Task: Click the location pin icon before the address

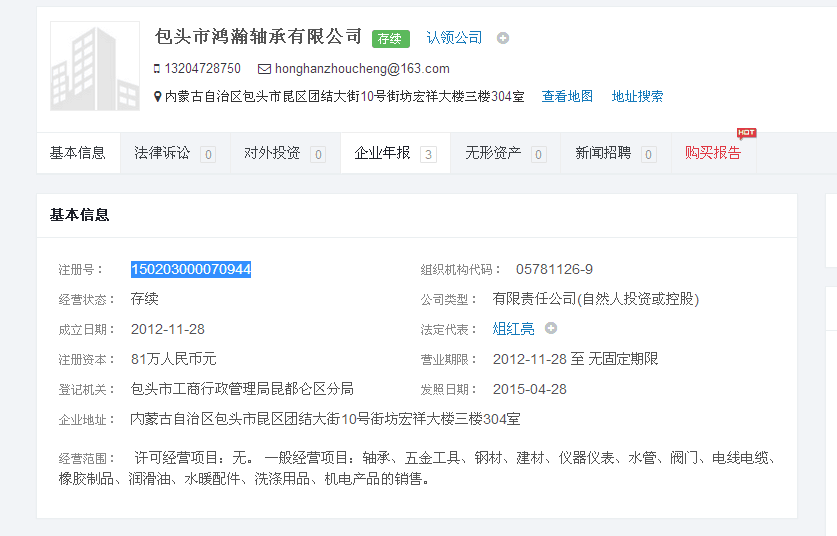Action: (x=157, y=97)
